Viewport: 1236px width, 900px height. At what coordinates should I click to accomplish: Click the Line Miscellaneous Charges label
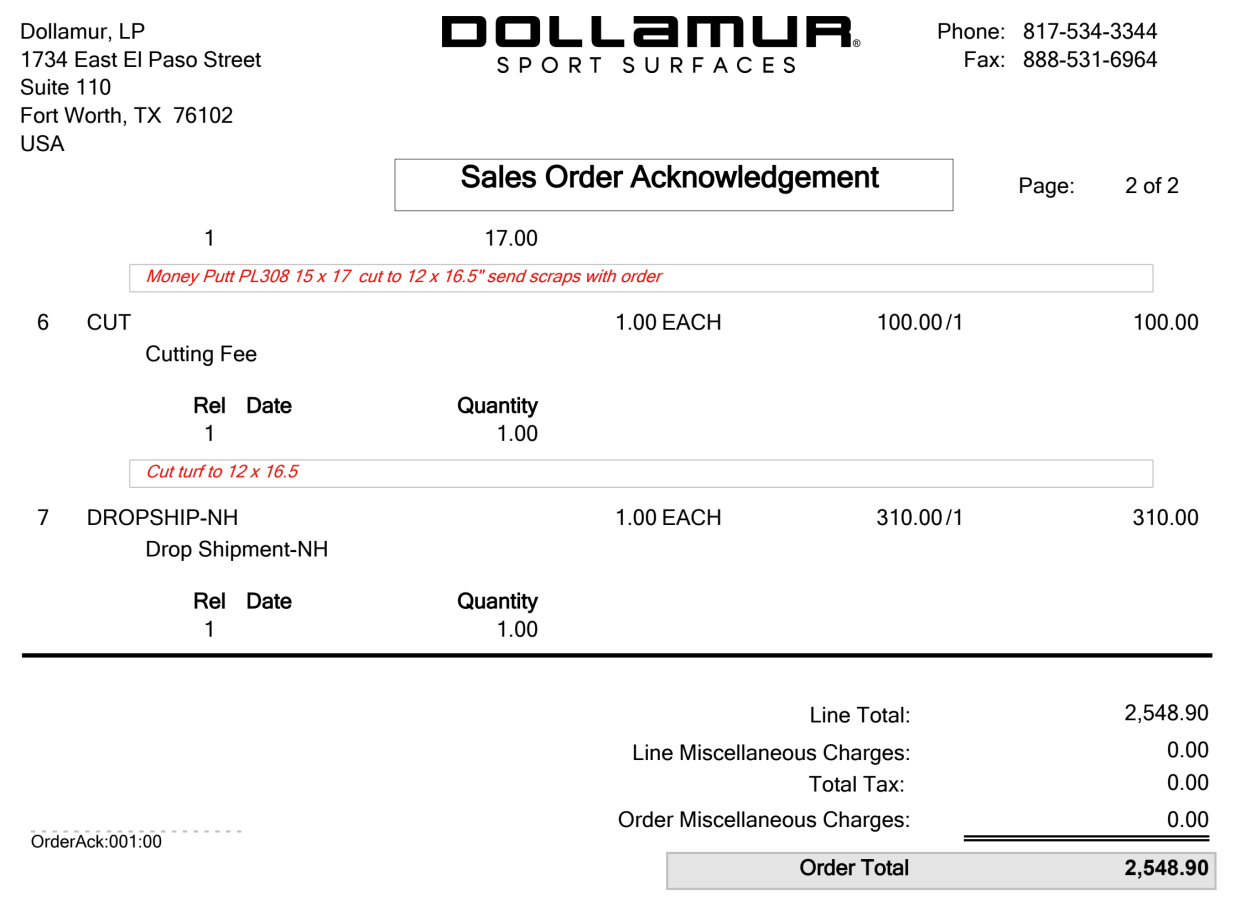(x=771, y=753)
